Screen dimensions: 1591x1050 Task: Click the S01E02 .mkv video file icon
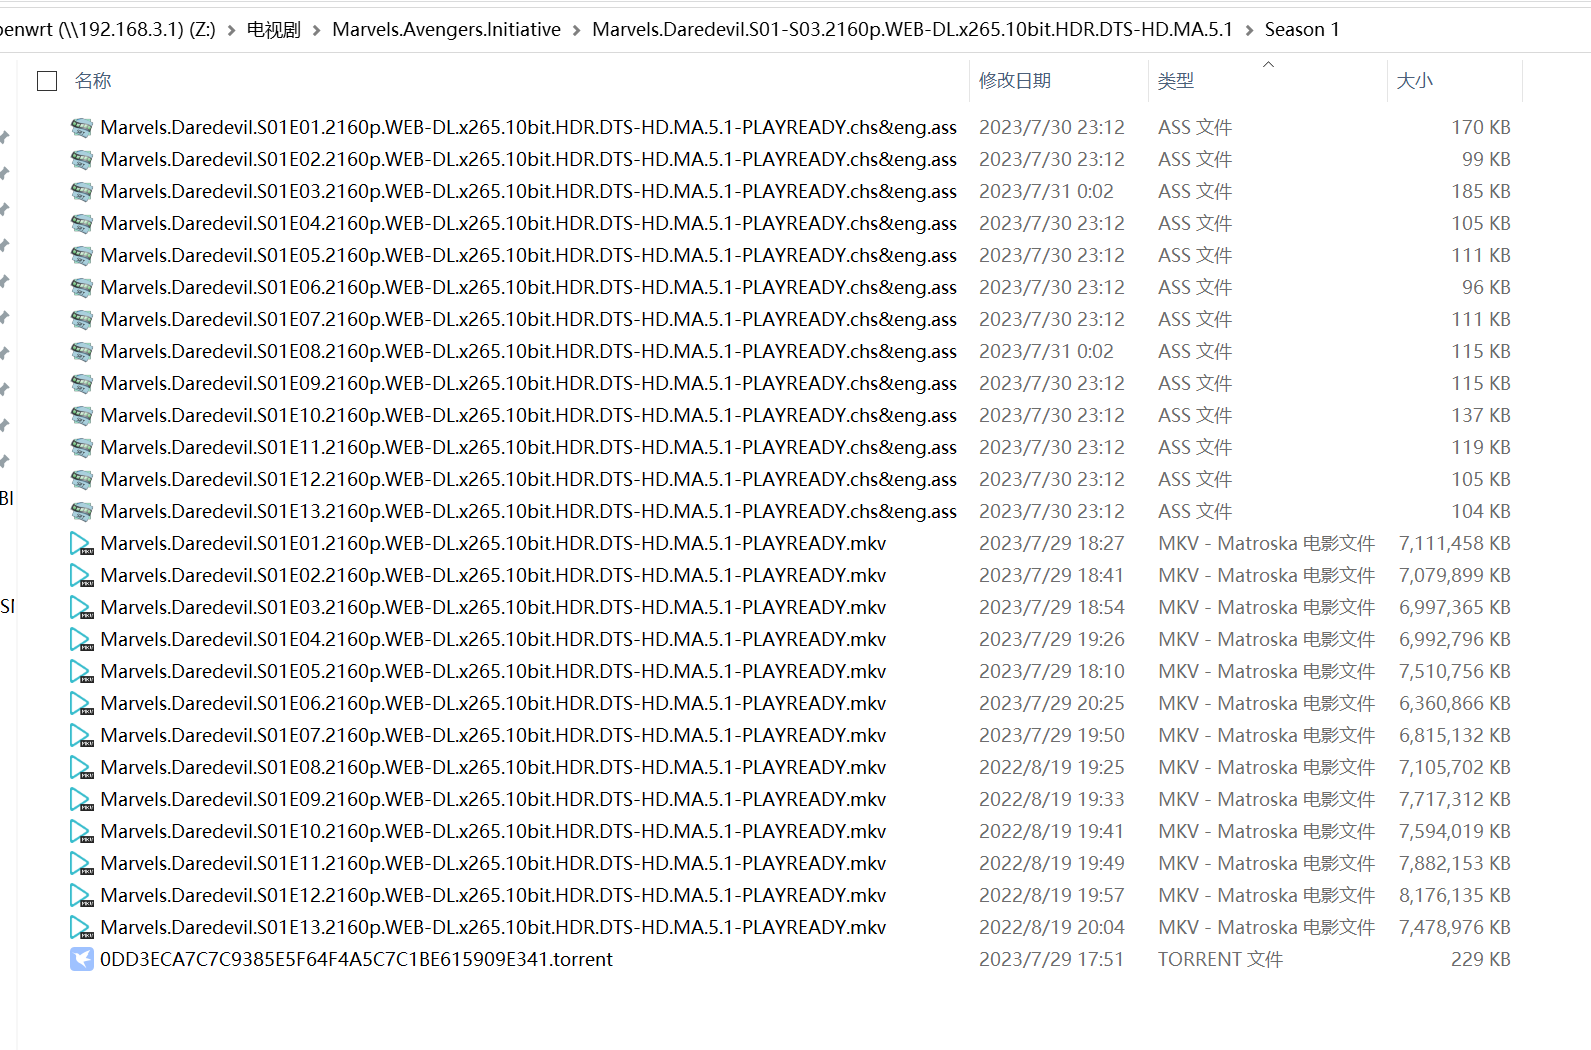pos(82,575)
